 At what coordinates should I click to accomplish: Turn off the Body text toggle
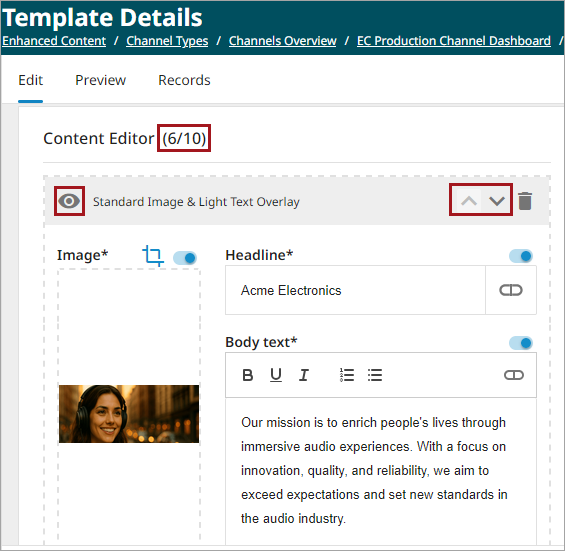[x=521, y=343]
